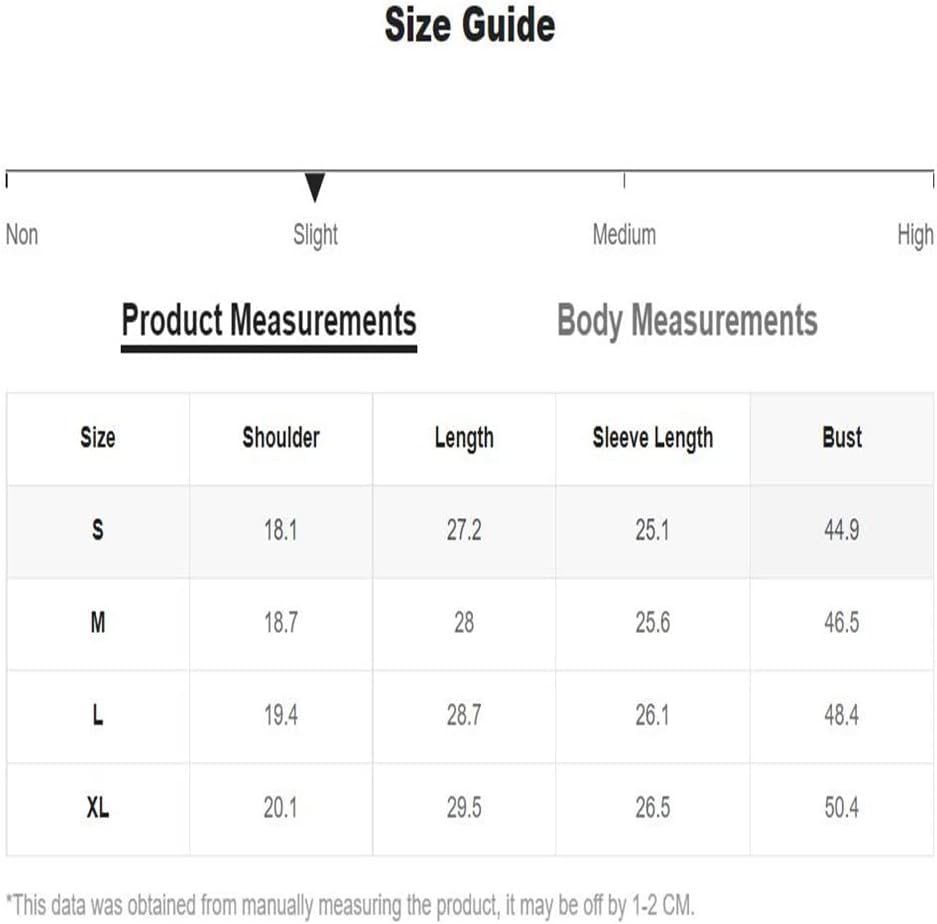Image resolution: width=937 pixels, height=924 pixels.
Task: Click the Bust column header
Action: coord(841,438)
